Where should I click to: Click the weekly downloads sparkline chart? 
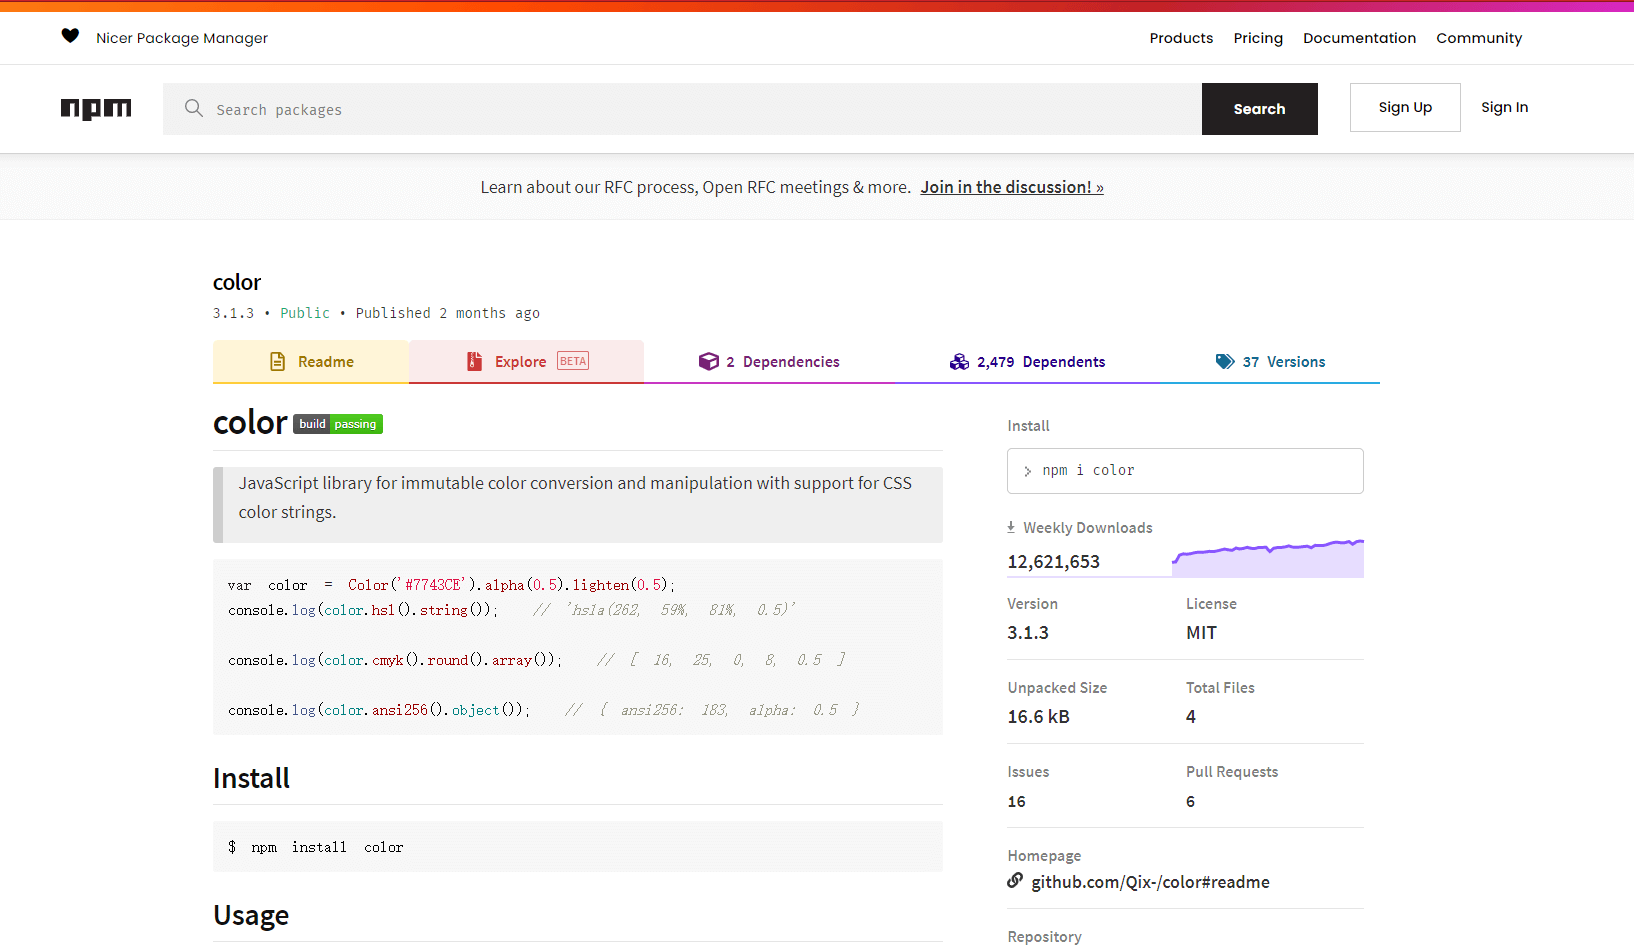click(x=1268, y=558)
